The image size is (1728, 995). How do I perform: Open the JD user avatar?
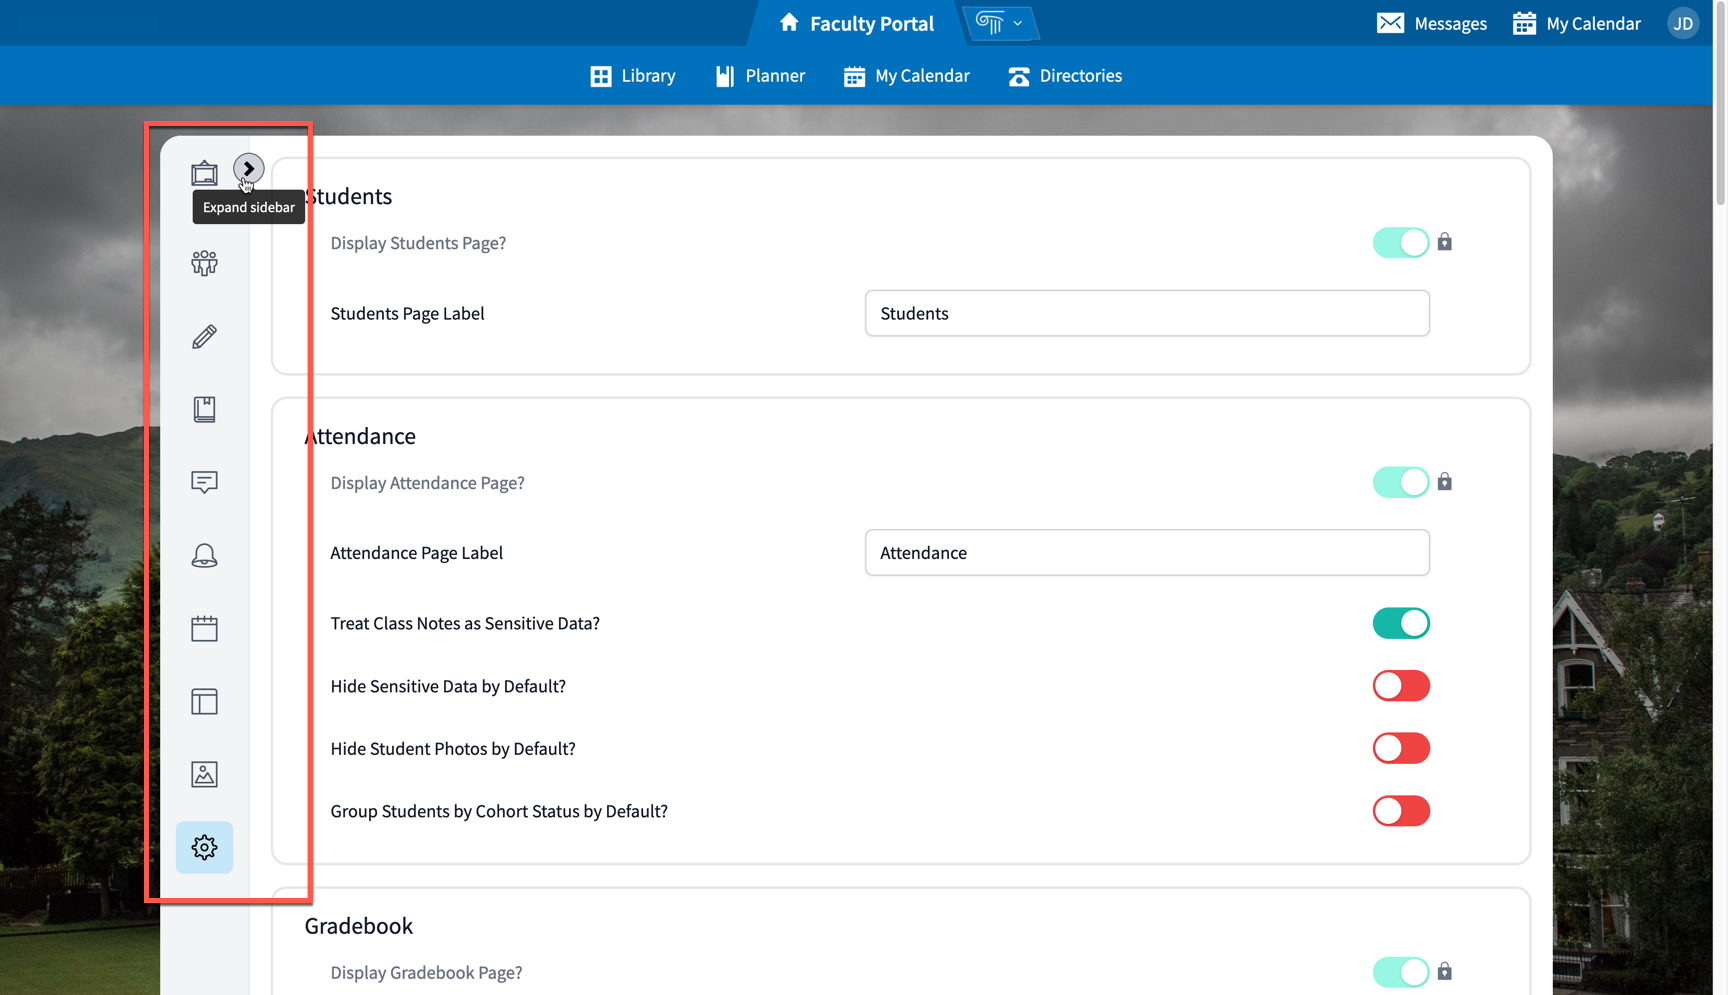[x=1683, y=23]
